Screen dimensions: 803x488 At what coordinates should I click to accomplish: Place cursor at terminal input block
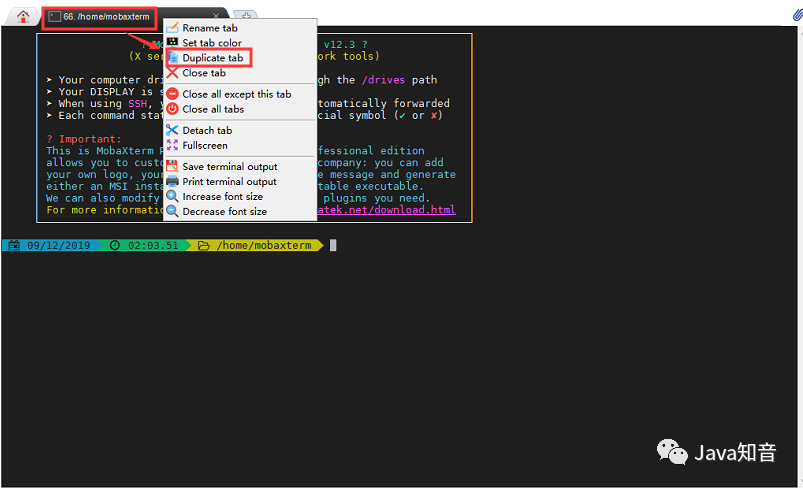[x=333, y=245]
